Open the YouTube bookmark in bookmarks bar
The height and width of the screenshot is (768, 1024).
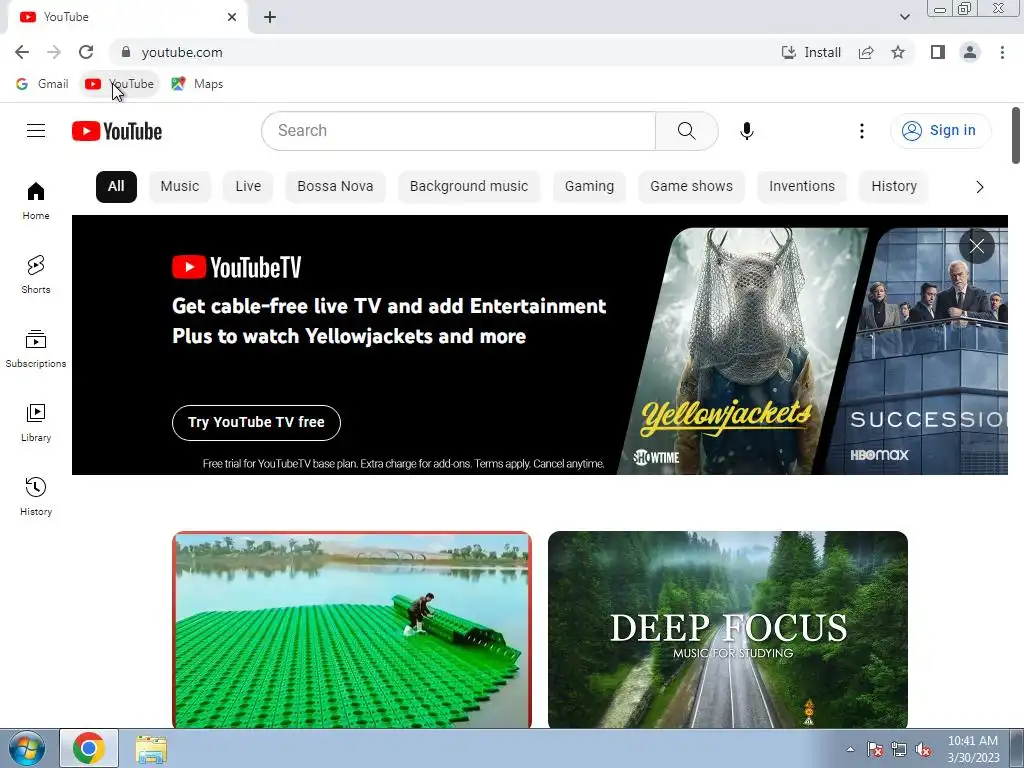(120, 84)
